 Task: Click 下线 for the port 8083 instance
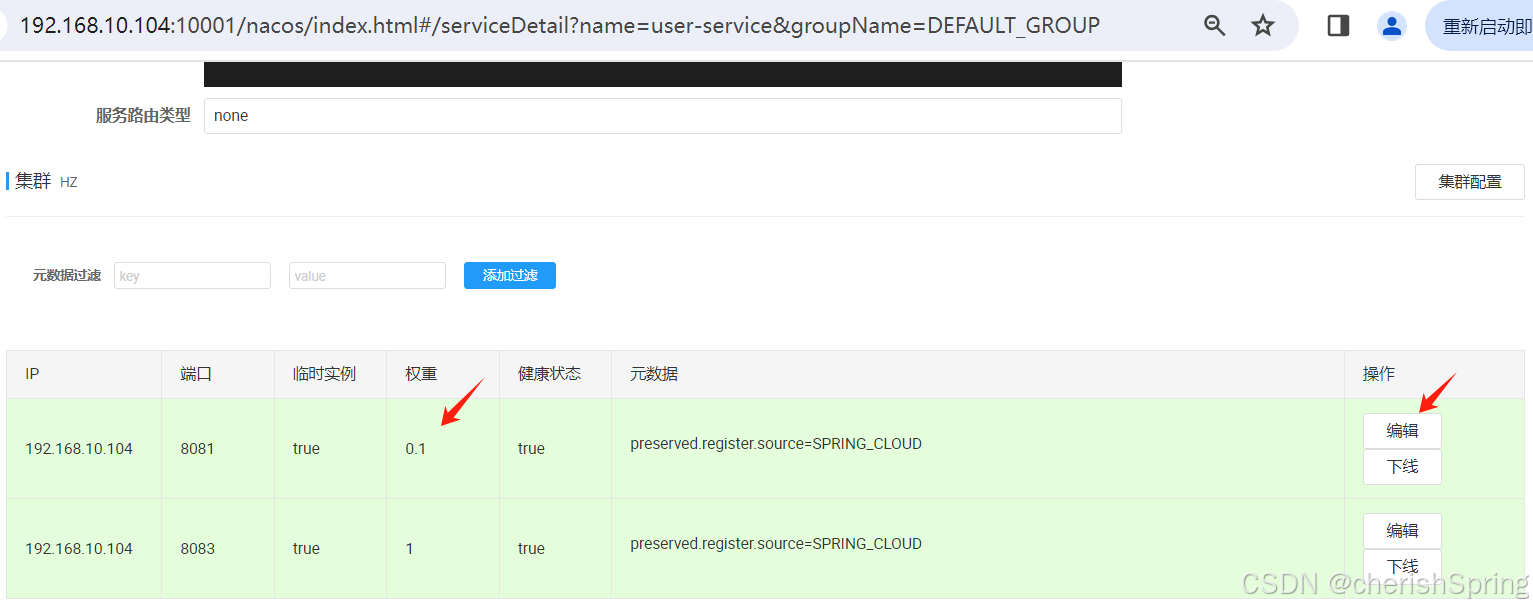[x=1402, y=567]
